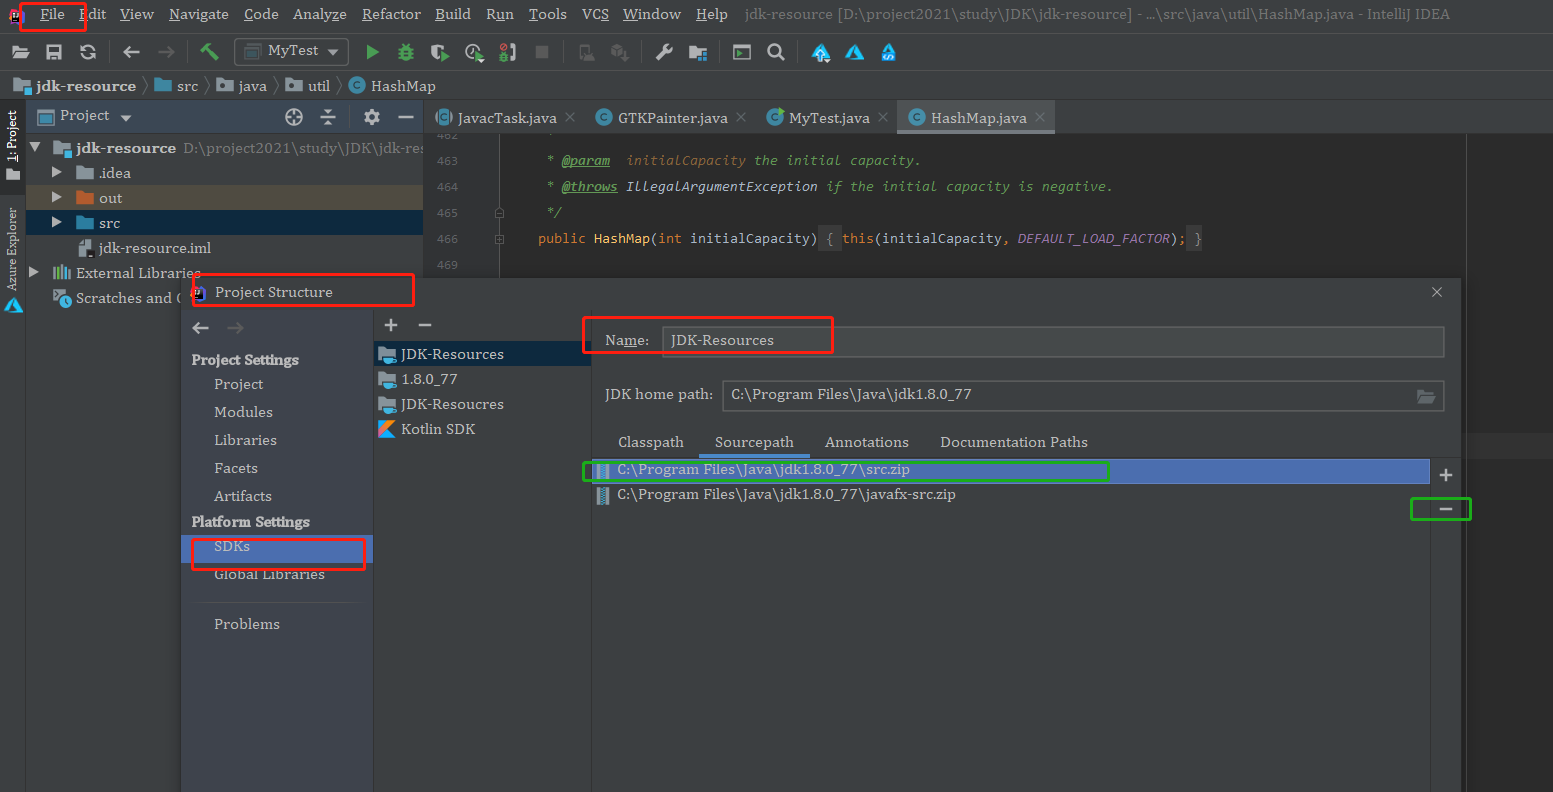1553x792 pixels.
Task: Open the VCS menu
Action: pyautogui.click(x=595, y=14)
